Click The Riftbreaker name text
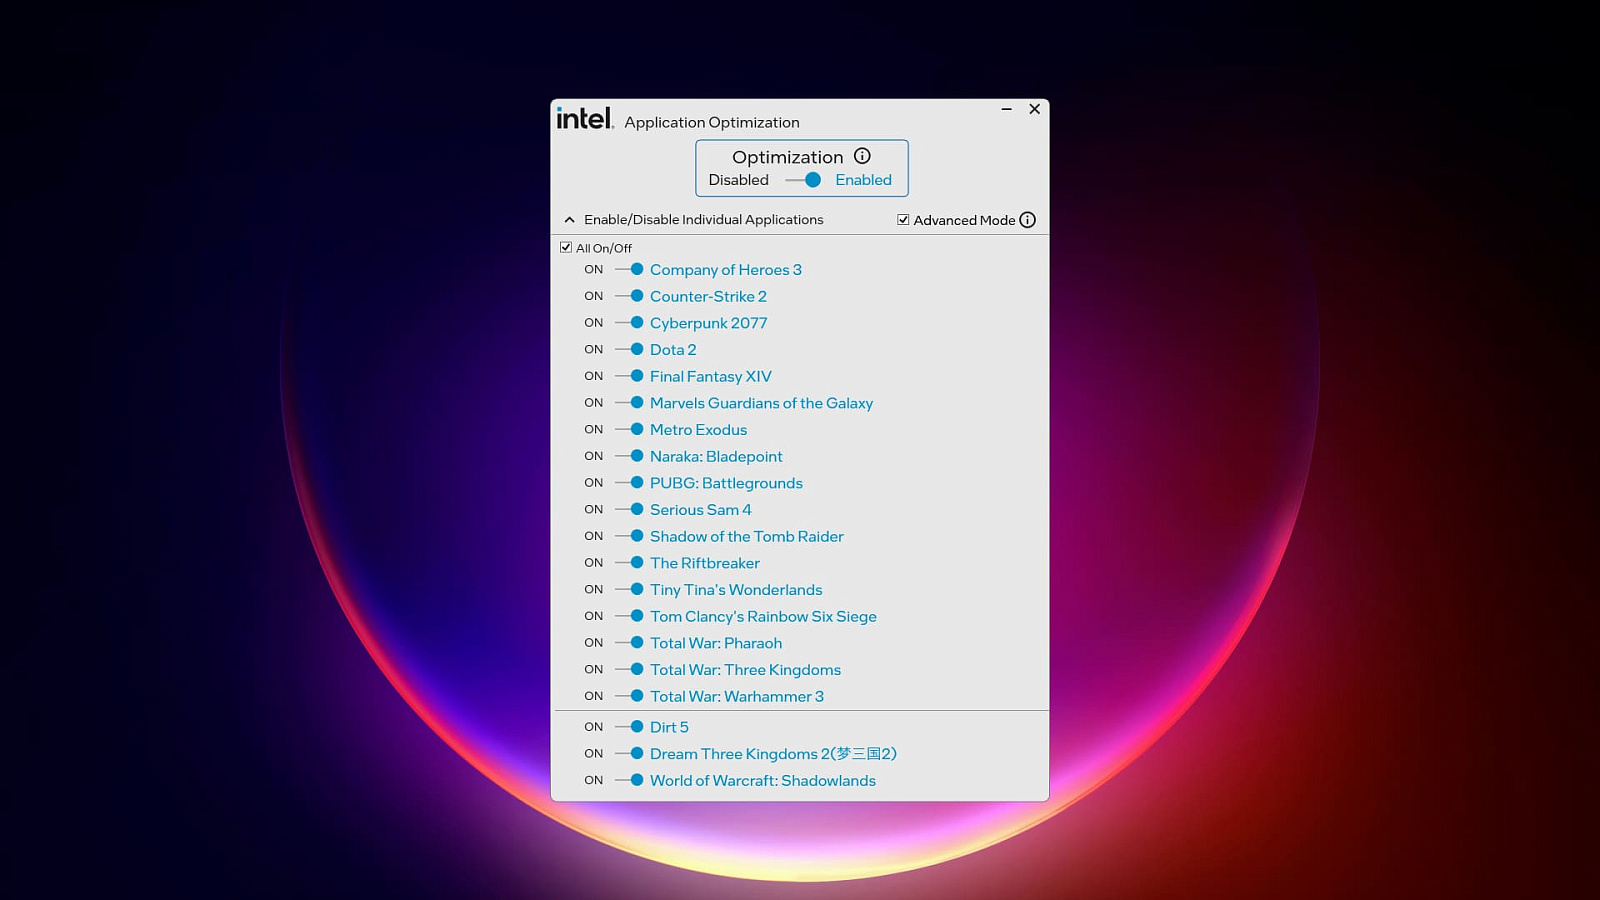 (x=705, y=563)
